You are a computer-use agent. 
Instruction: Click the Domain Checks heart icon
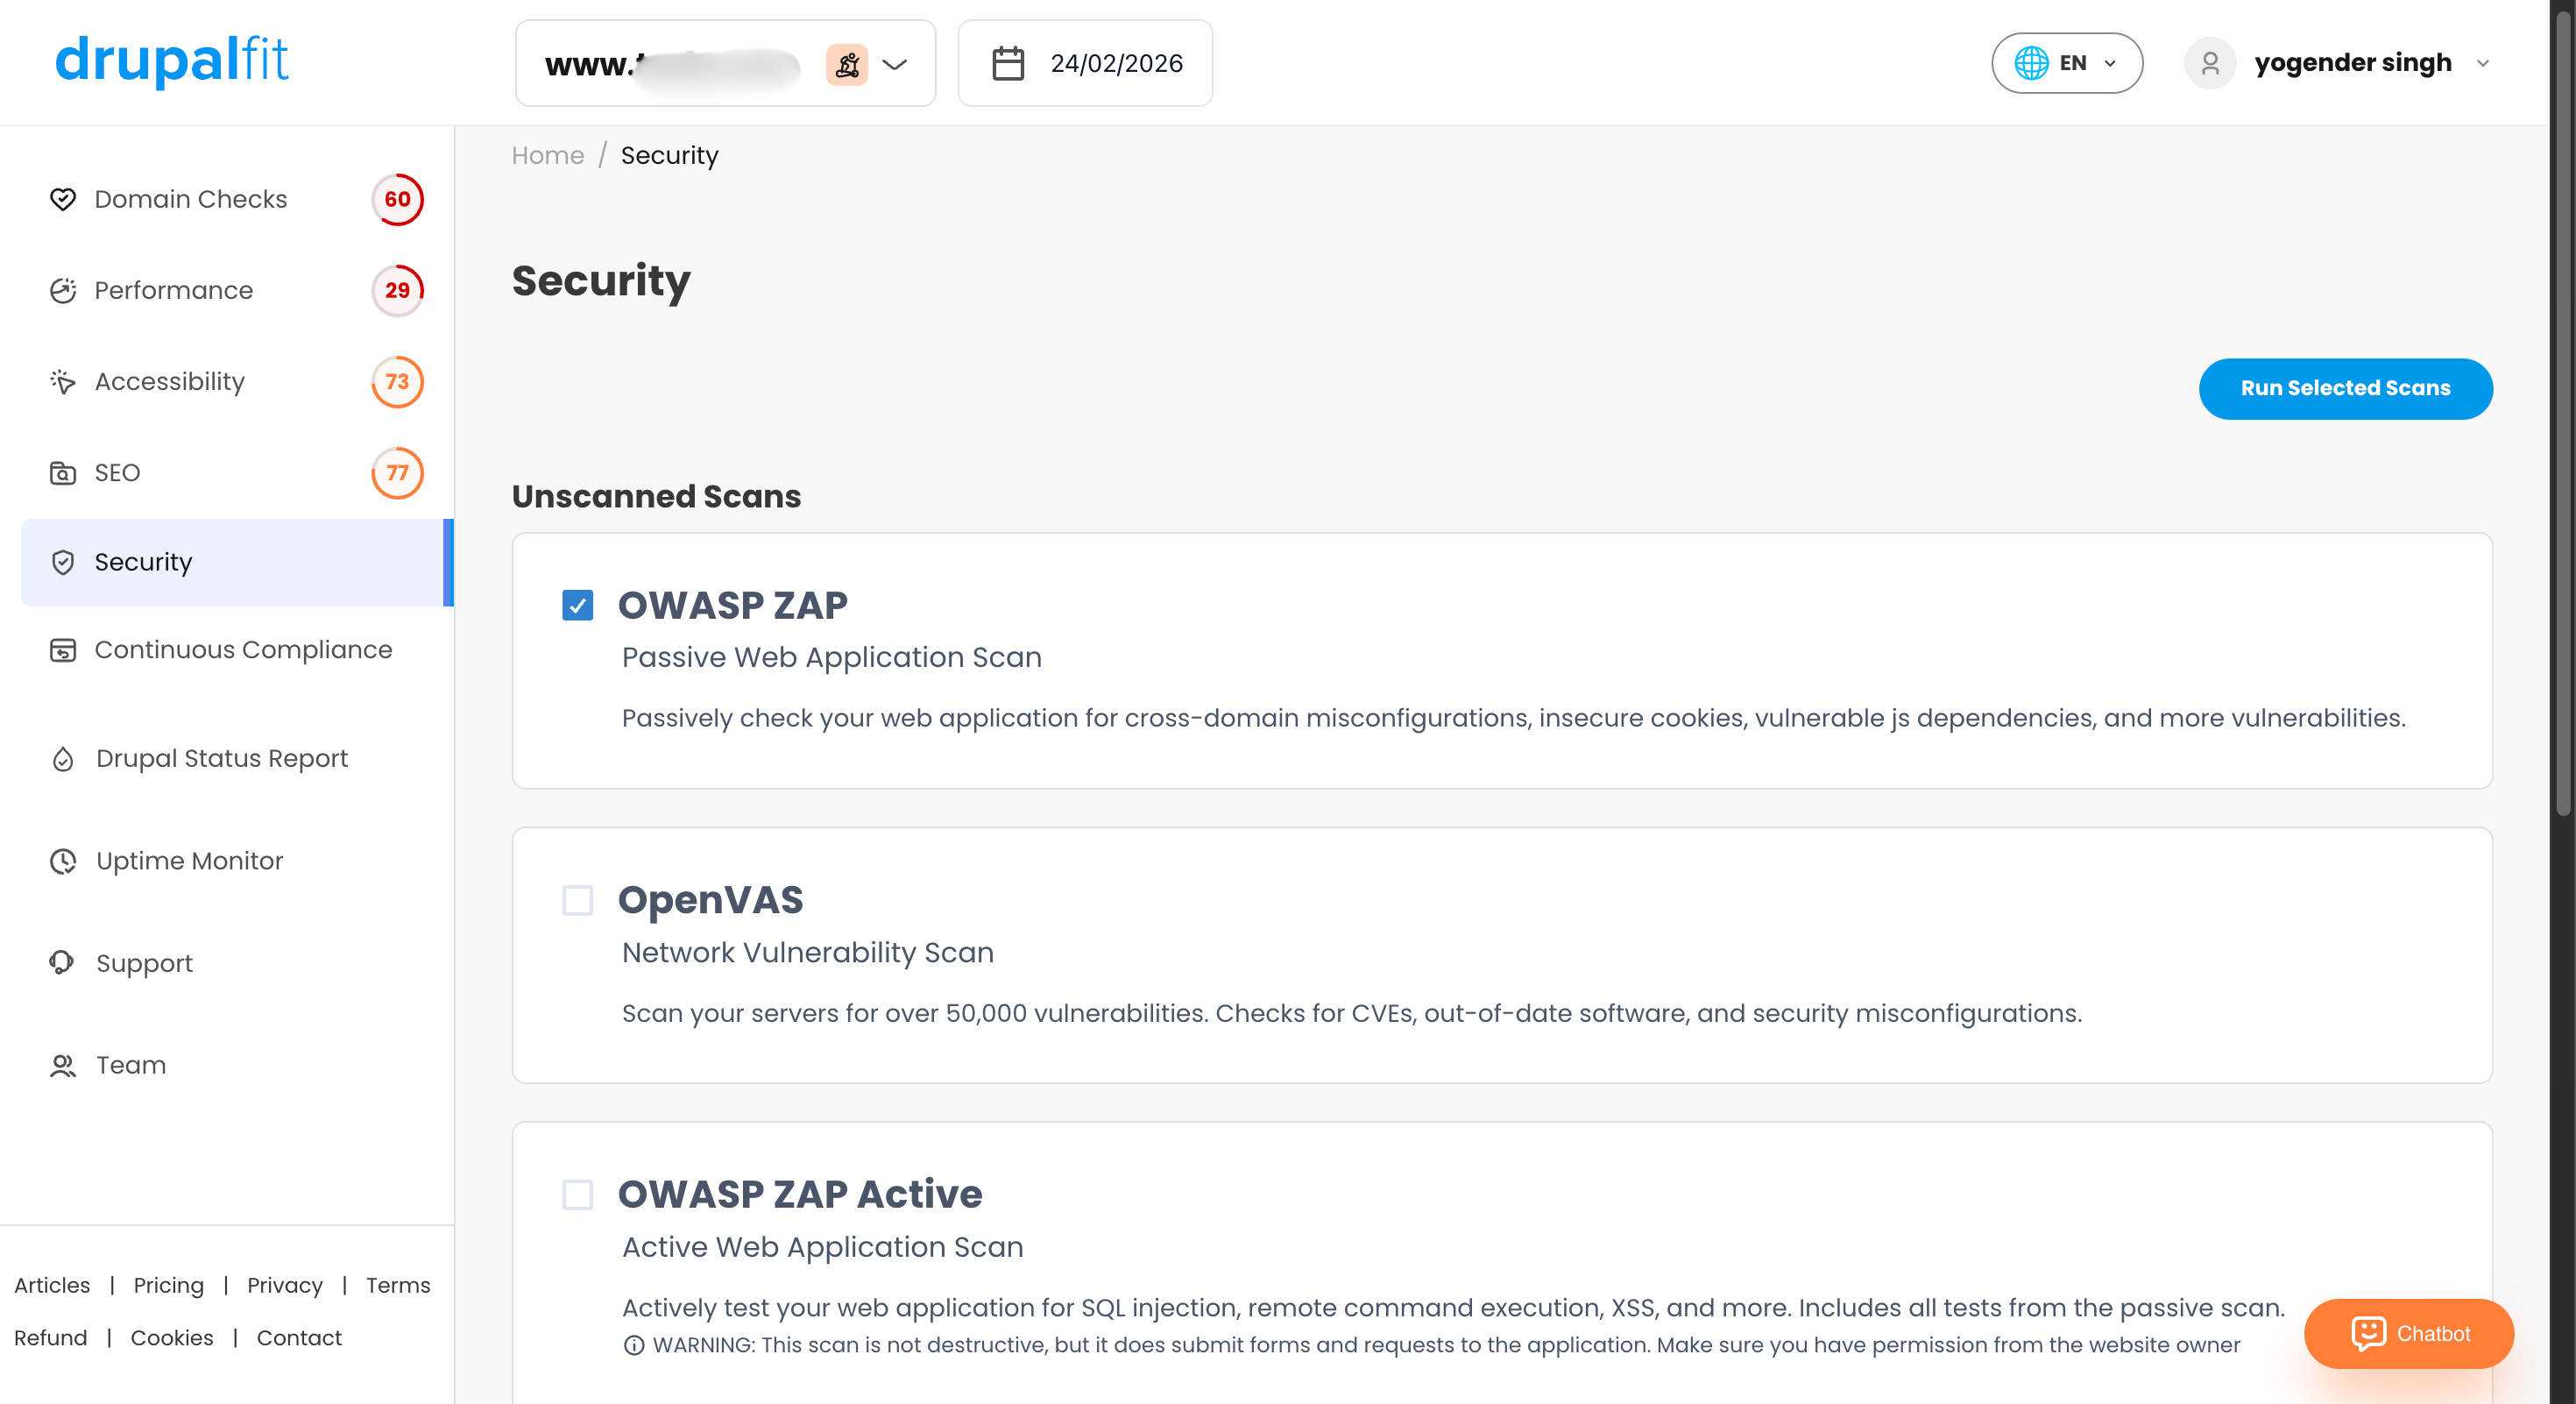63,199
